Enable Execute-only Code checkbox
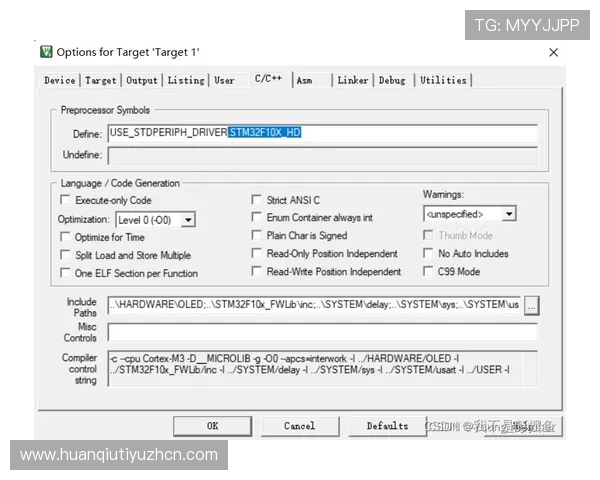Image resolution: width=600 pixels, height=480 pixels. pyautogui.click(x=67, y=200)
